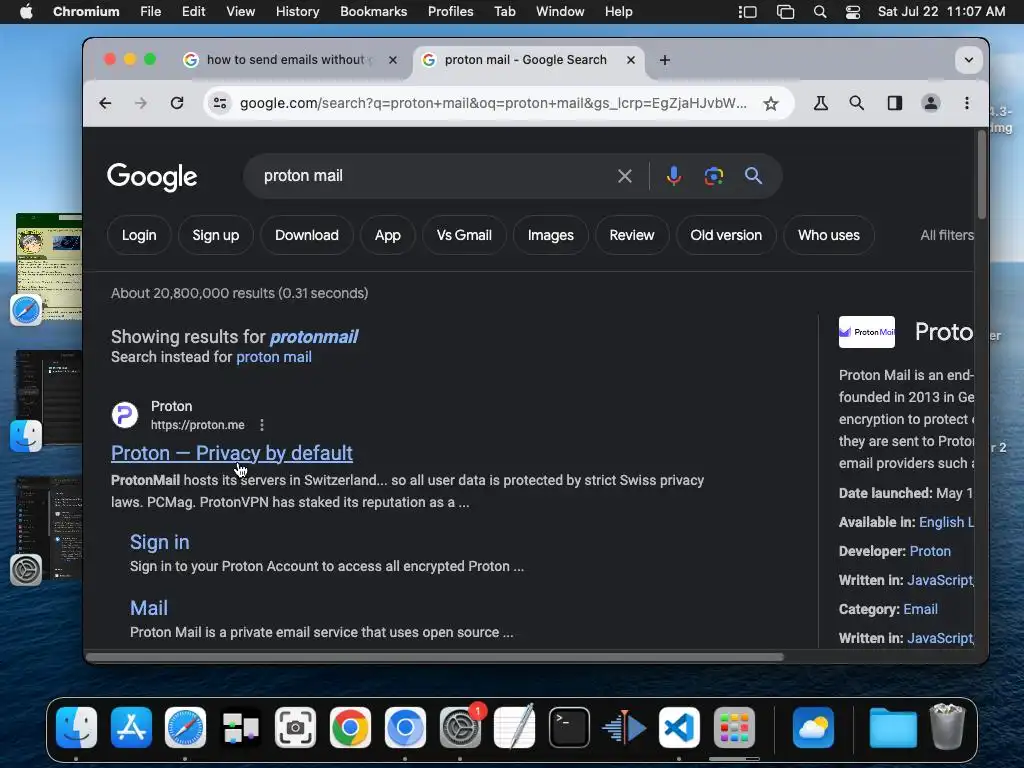Select the Who uses filter chip
The width and height of the screenshot is (1024, 768).
click(829, 235)
